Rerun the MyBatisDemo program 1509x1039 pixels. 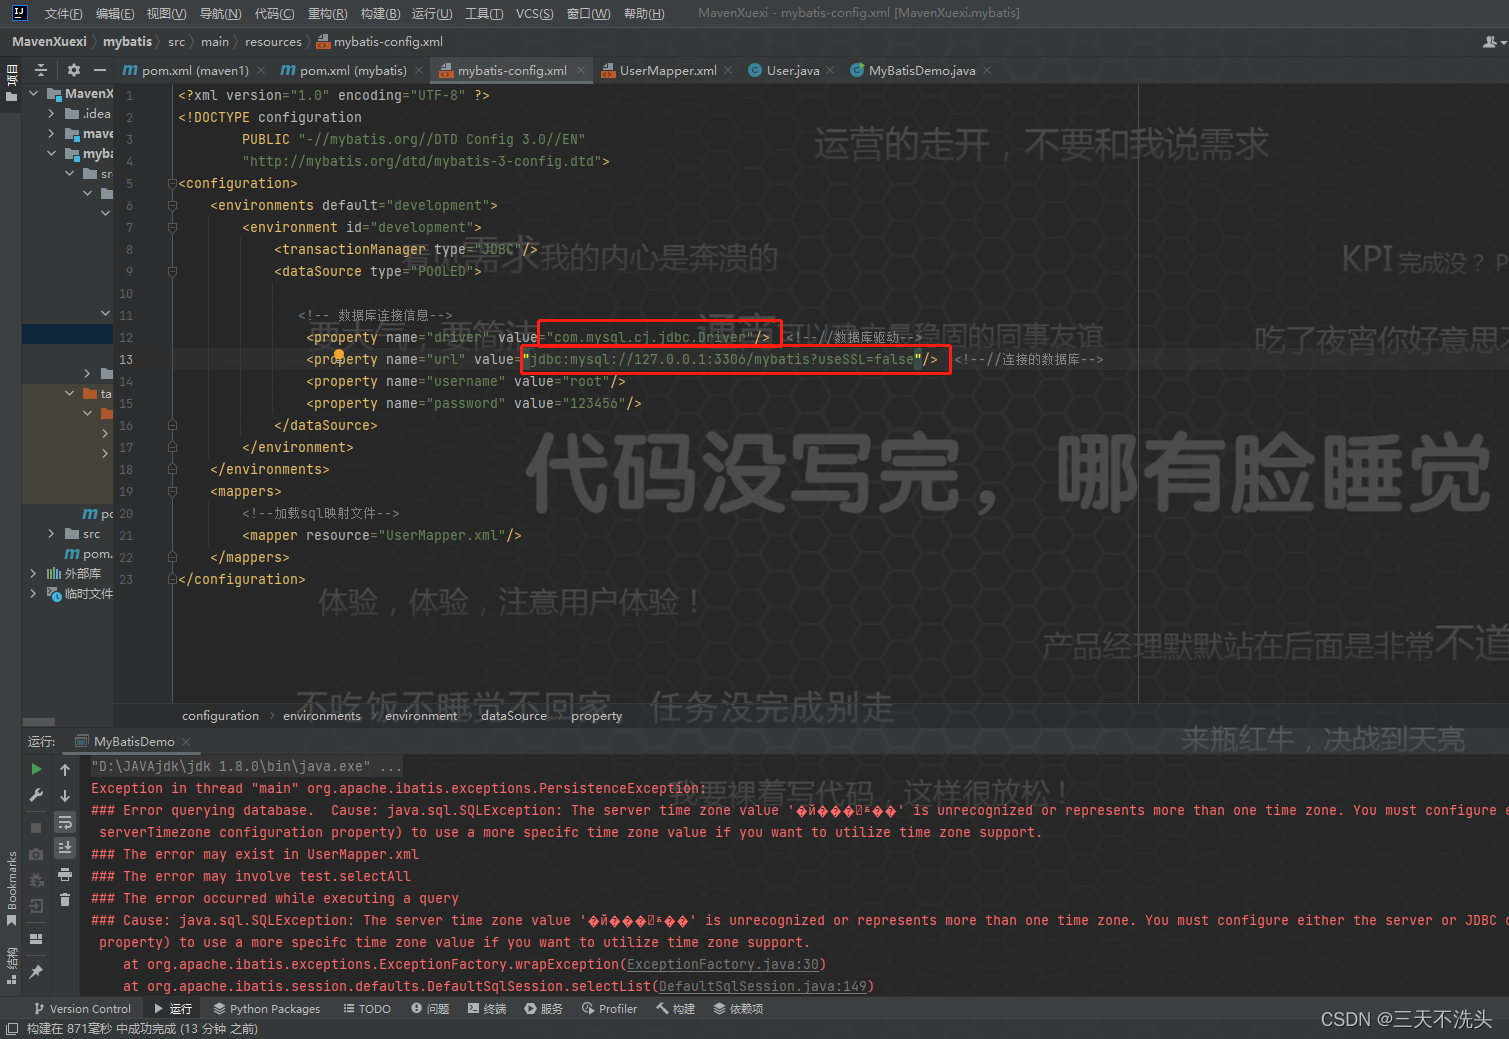tap(36, 768)
